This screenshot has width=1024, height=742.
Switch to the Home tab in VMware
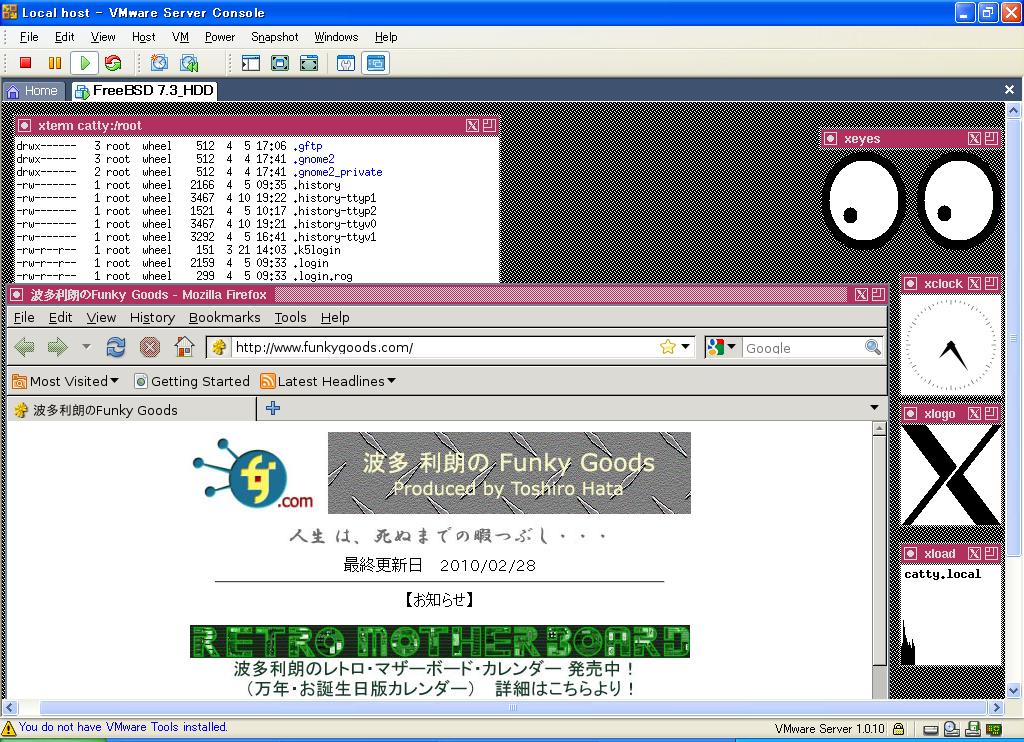[33, 91]
